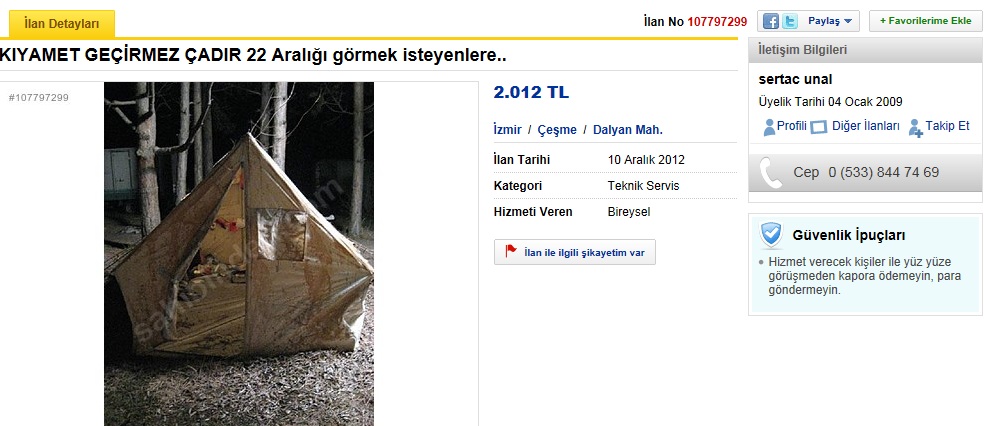Click the Cep phone number bar
984x426 pixels.
click(x=866, y=173)
